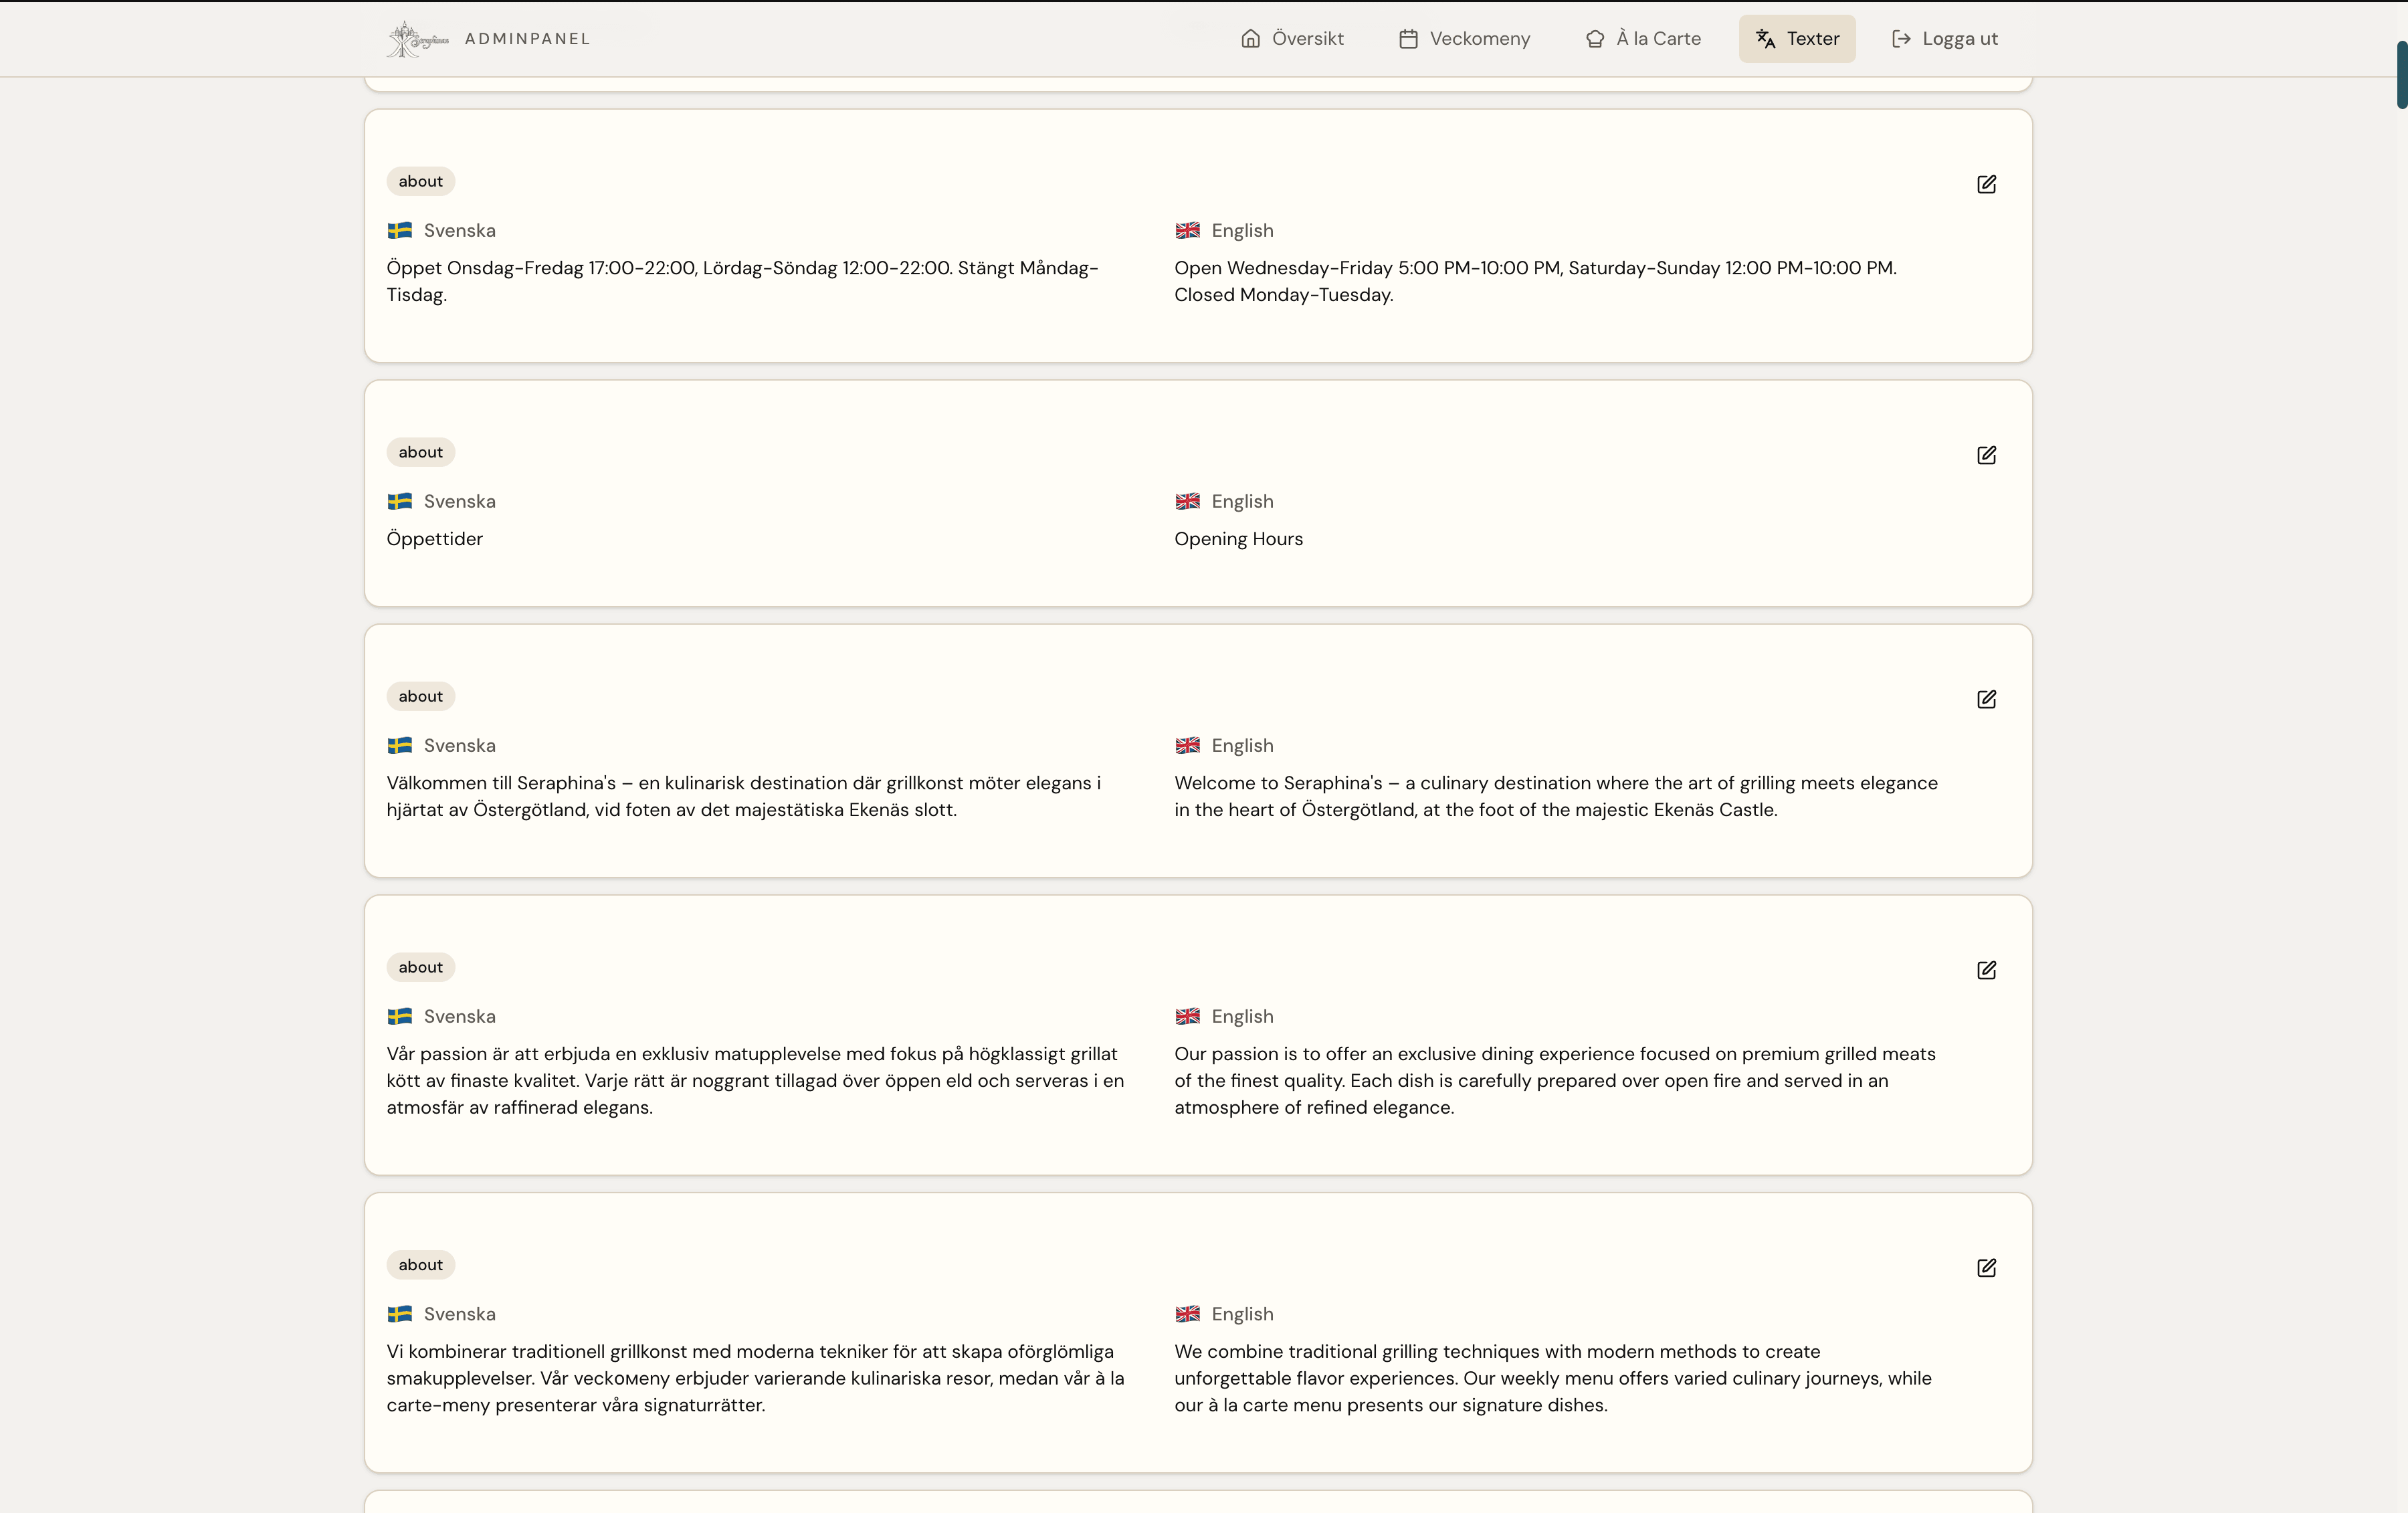Edit the opening hours schedule entry
2408x1513 pixels.
[x=1986, y=184]
